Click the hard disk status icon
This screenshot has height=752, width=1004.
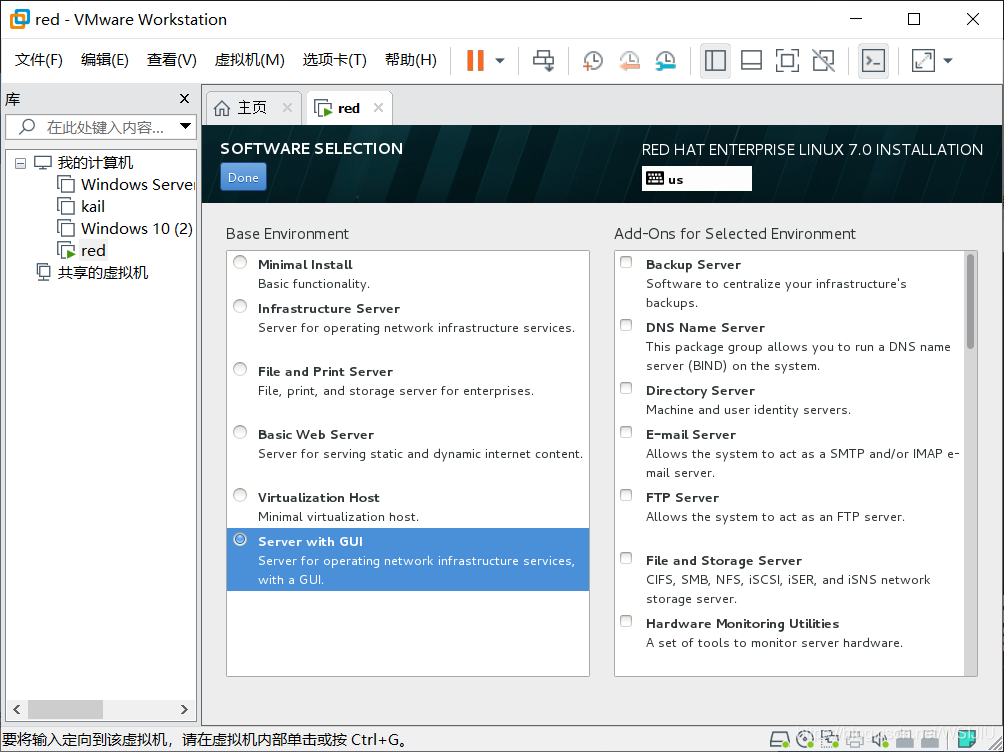click(779, 740)
